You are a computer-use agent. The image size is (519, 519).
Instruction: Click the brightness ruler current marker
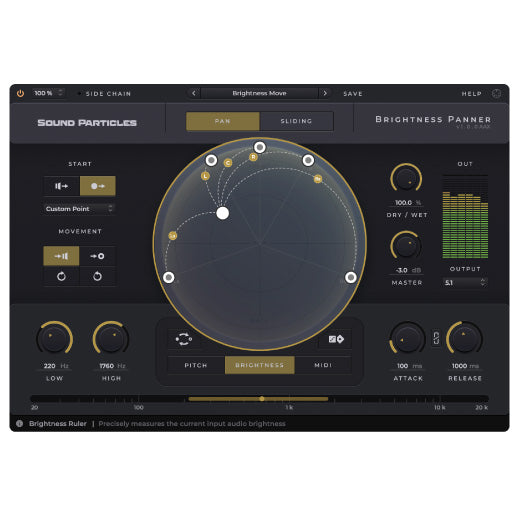click(262, 399)
